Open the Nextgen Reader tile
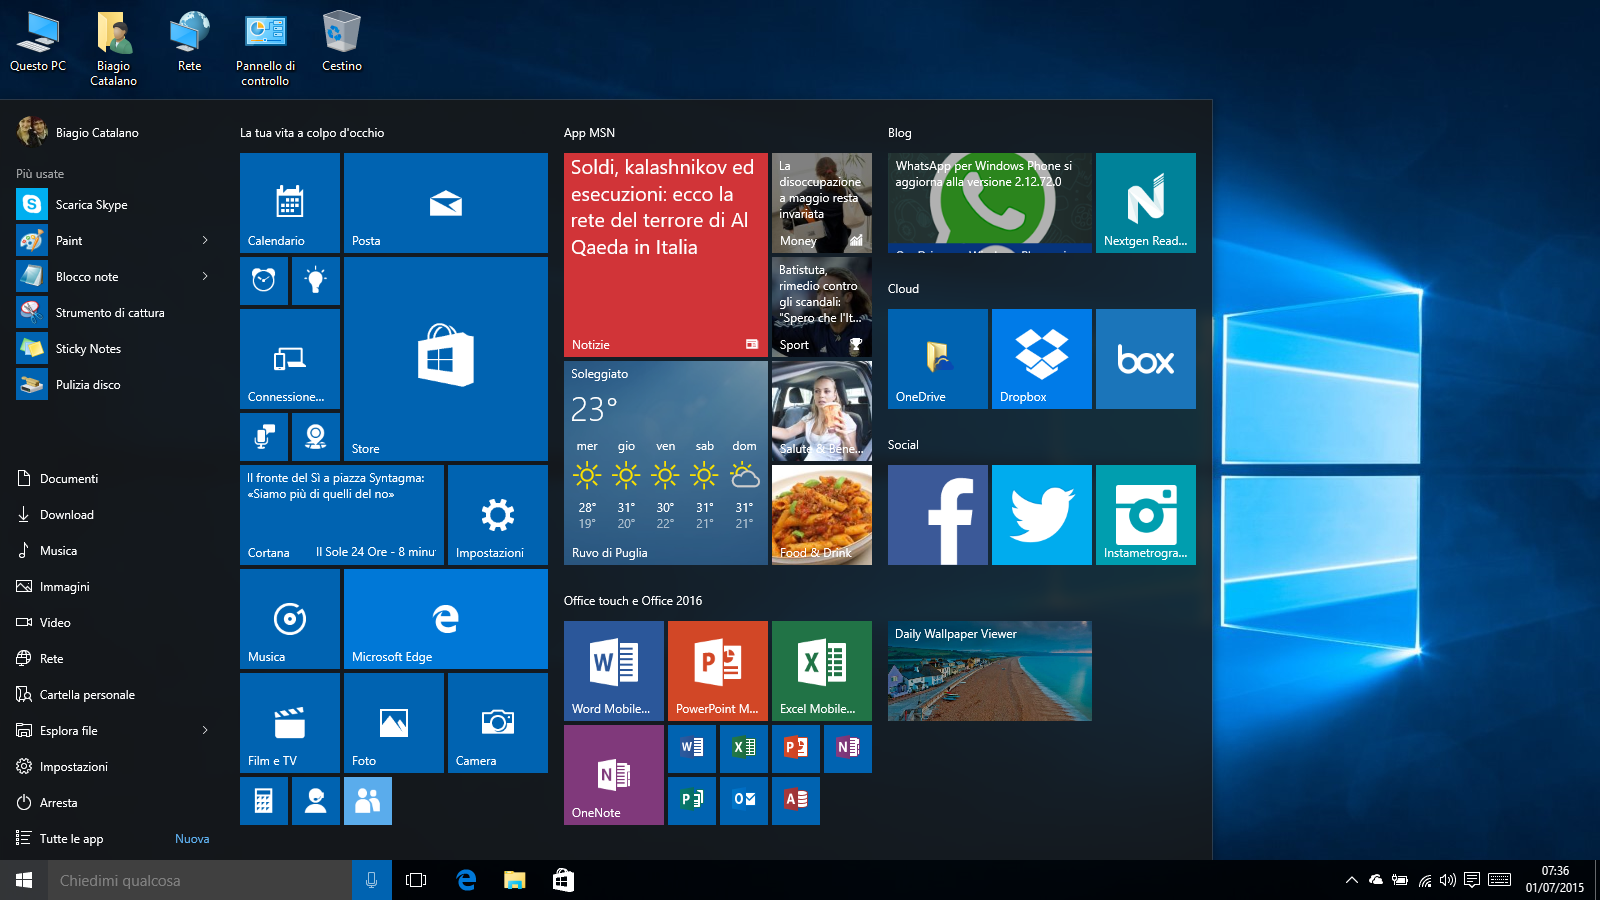Screen dimensions: 1600x900 click(1146, 203)
